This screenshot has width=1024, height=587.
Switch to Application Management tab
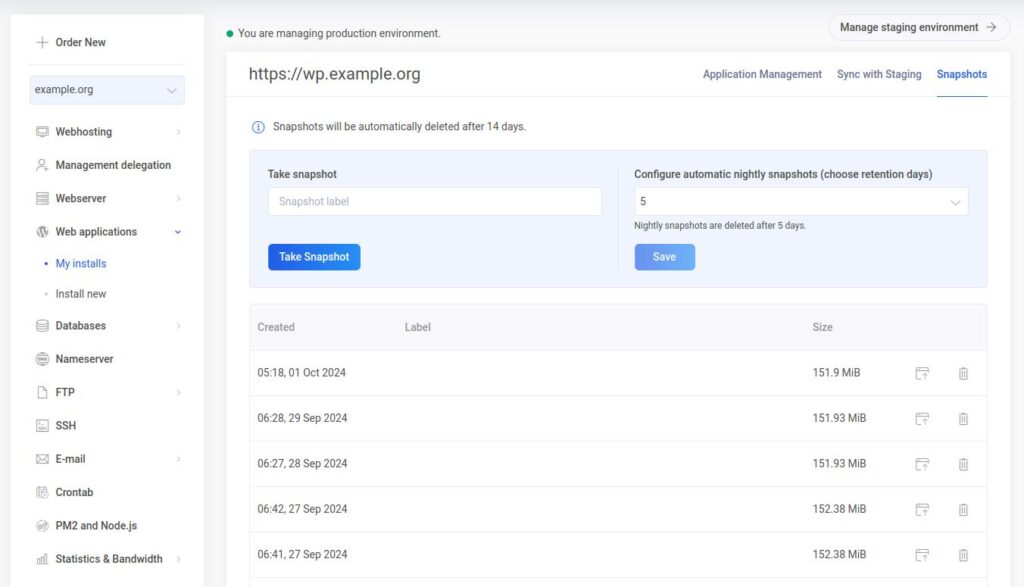(x=762, y=74)
